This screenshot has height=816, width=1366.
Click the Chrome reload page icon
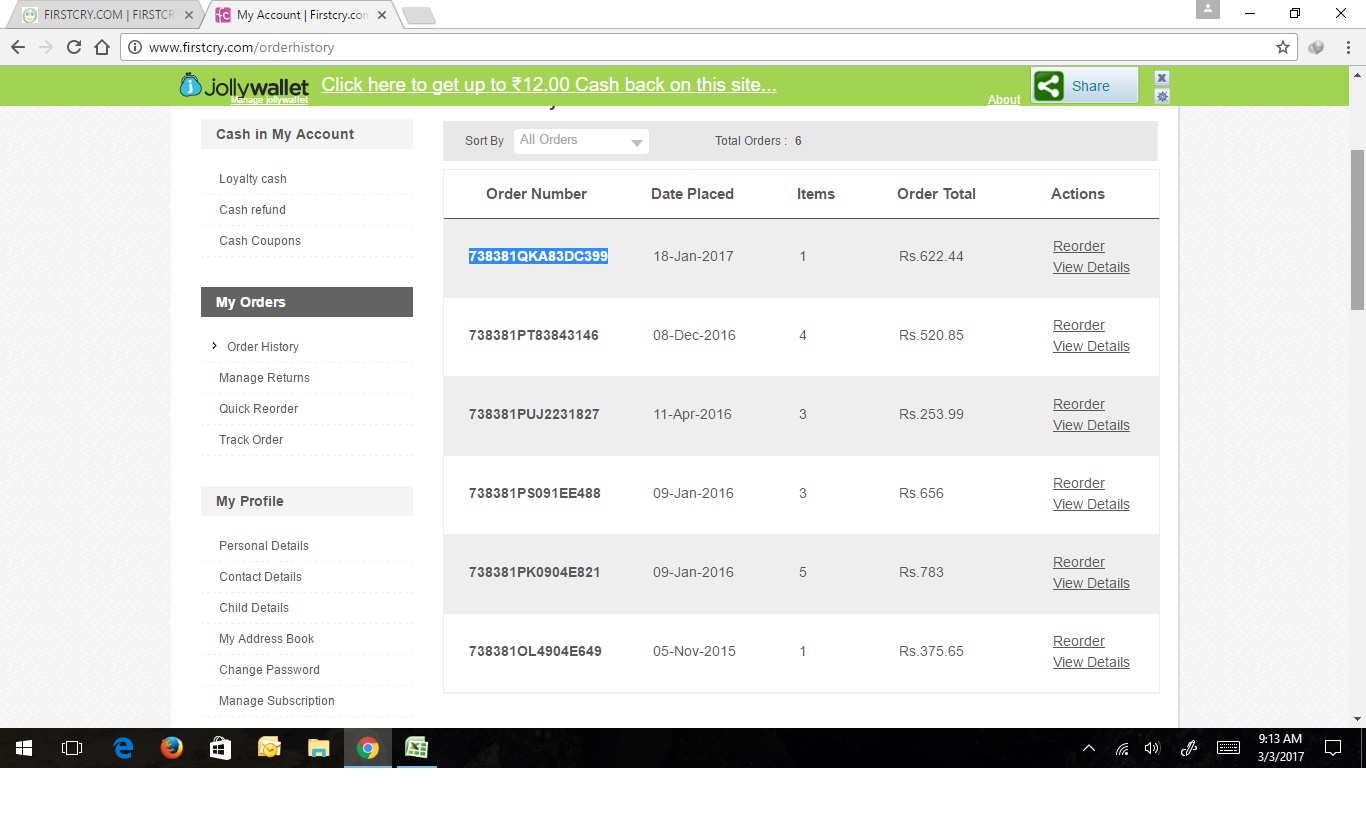click(x=73, y=47)
